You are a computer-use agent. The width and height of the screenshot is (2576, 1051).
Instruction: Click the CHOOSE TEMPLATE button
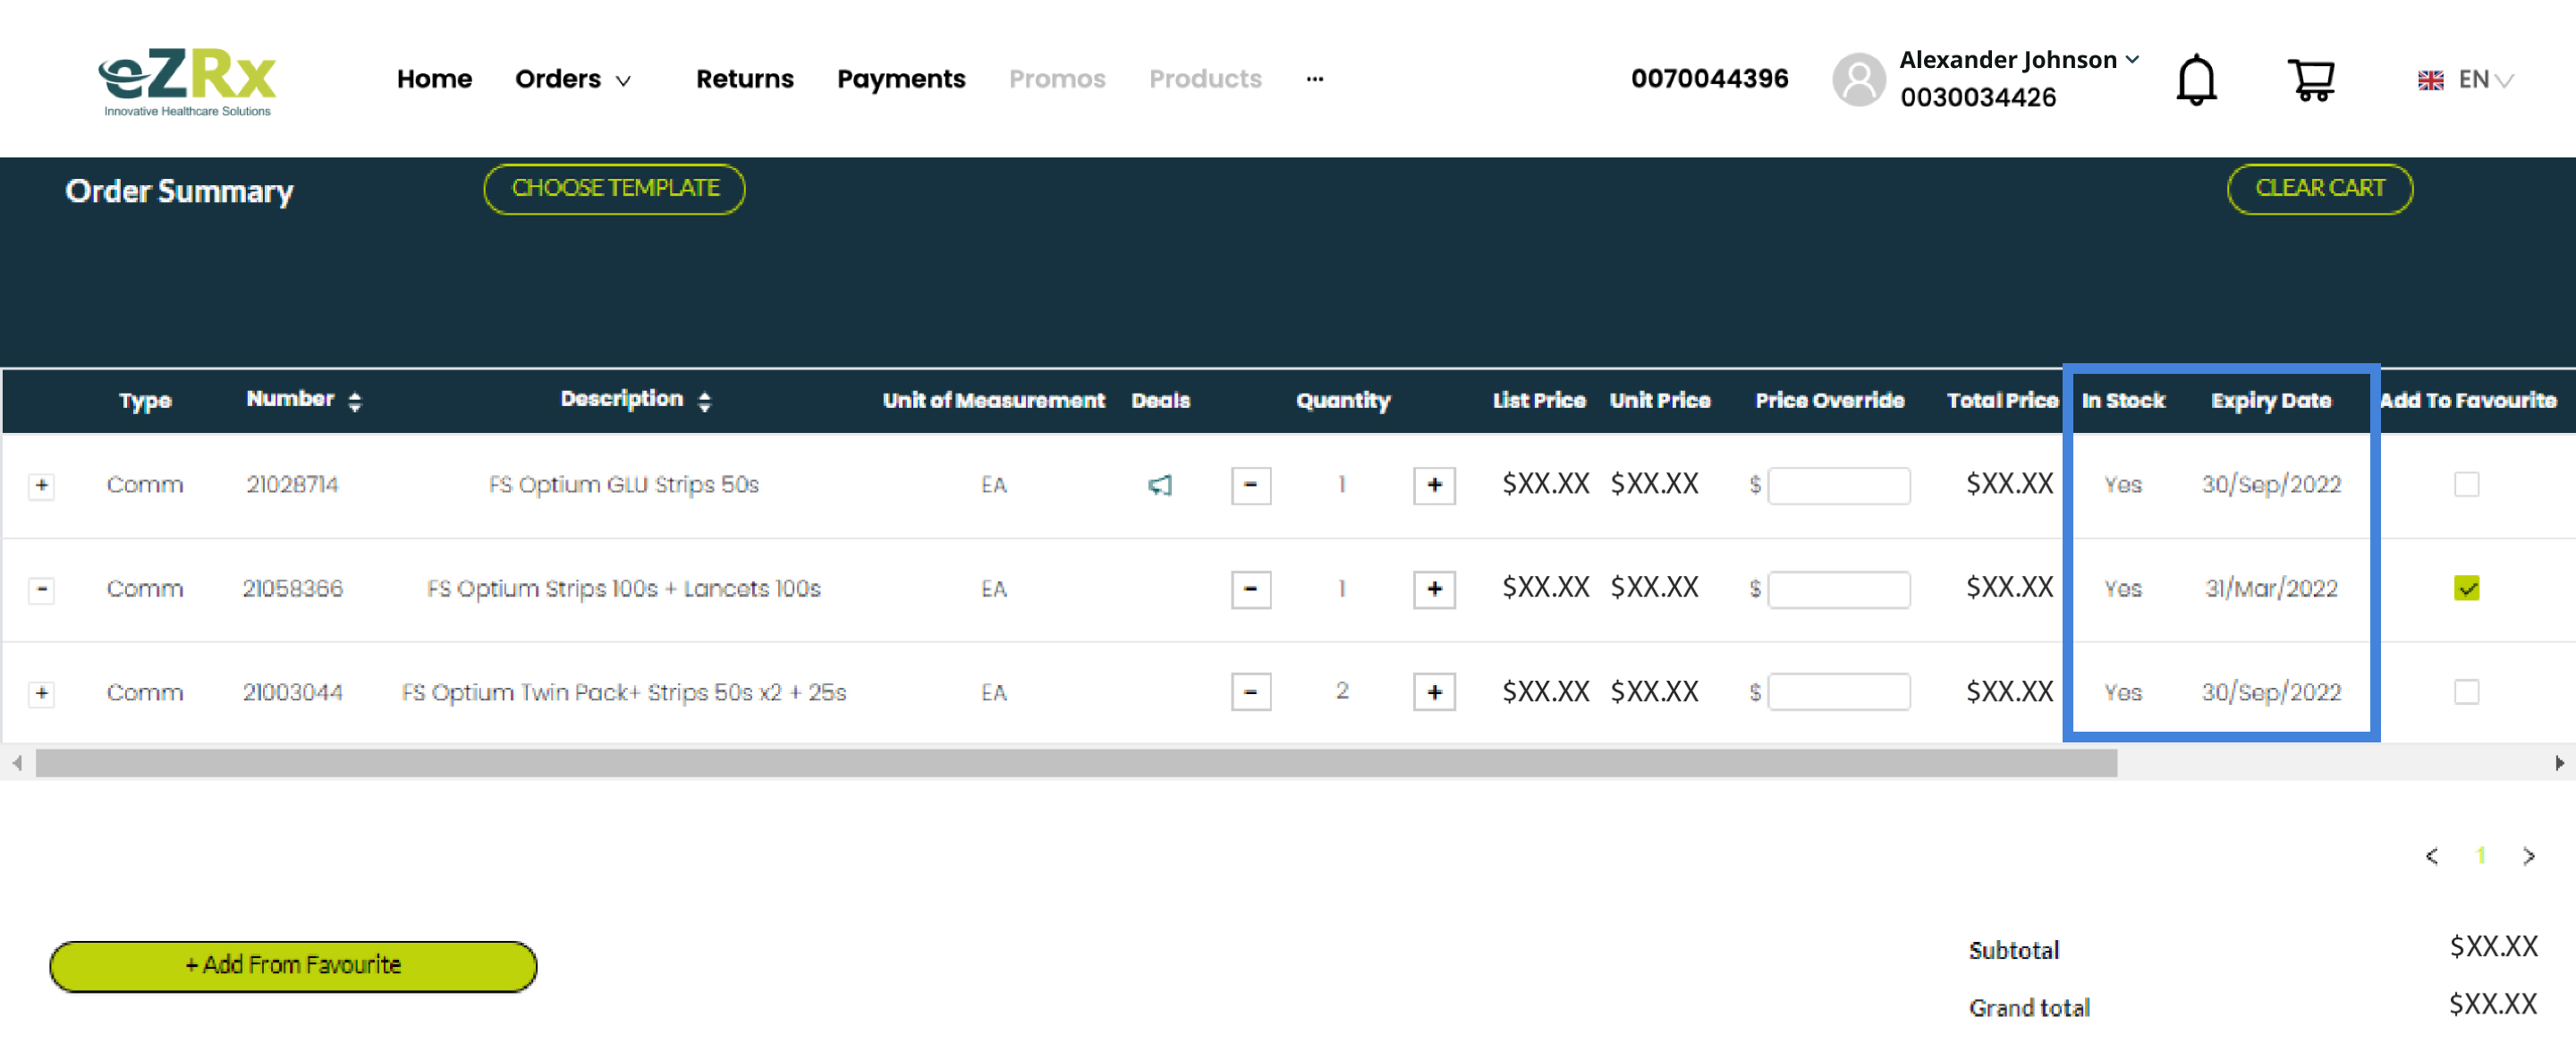click(614, 189)
